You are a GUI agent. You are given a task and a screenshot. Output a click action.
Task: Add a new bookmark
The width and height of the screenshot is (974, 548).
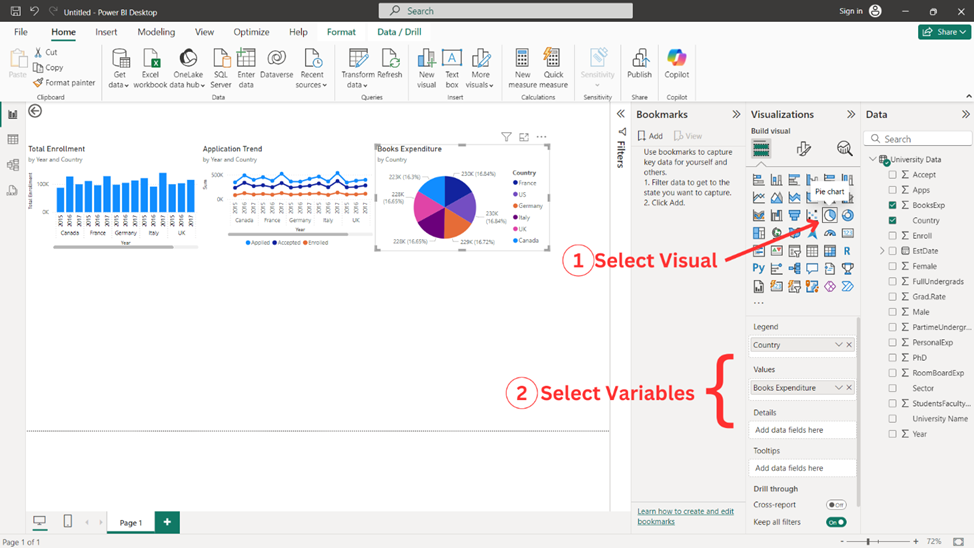point(650,136)
